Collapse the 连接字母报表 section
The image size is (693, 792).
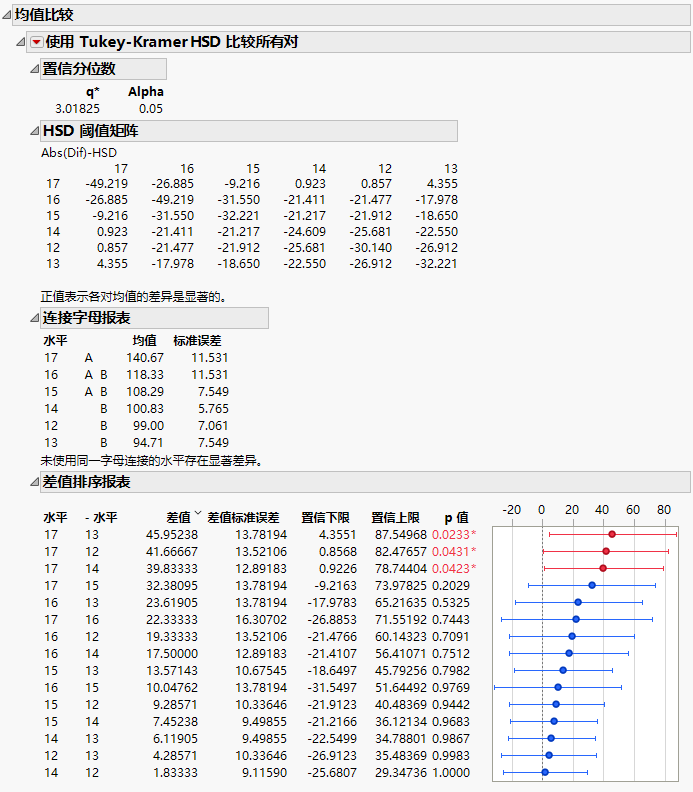pos(33,318)
